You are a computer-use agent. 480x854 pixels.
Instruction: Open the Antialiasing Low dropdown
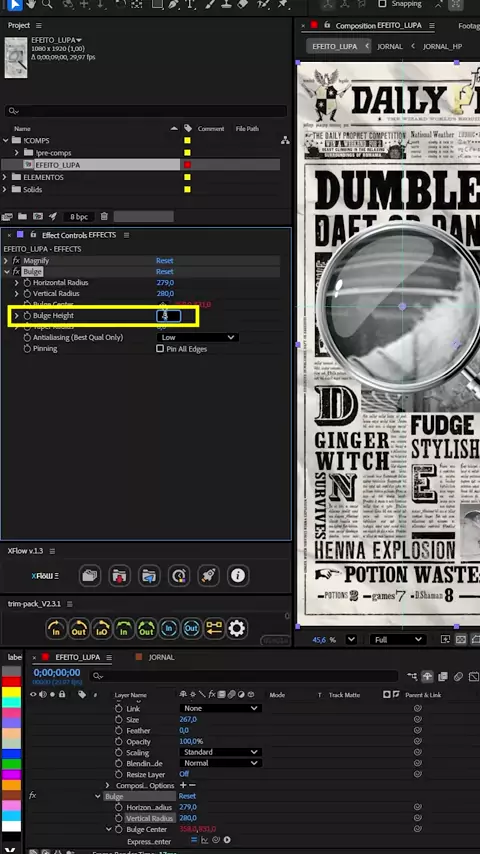(197, 338)
